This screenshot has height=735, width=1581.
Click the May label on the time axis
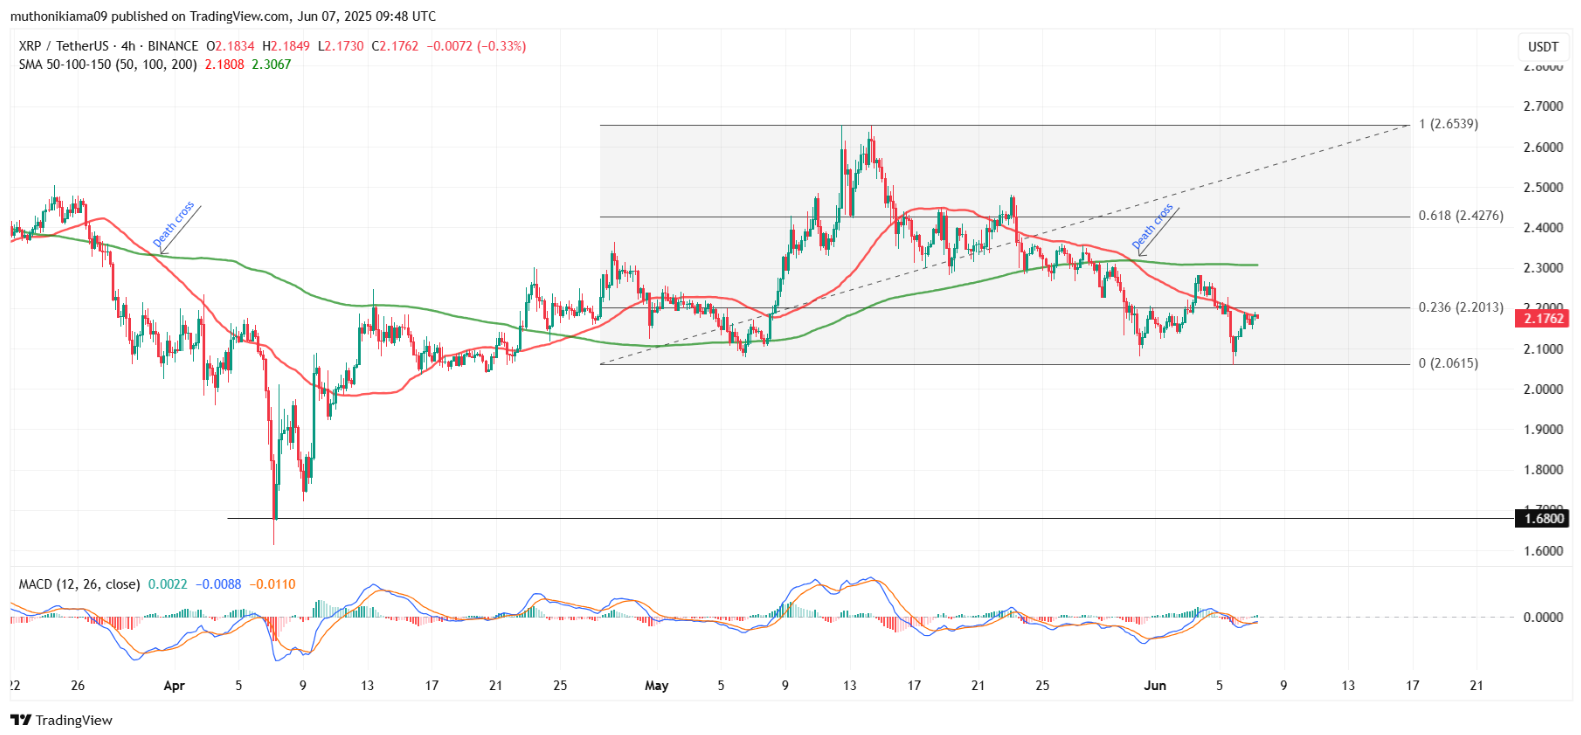click(x=656, y=685)
